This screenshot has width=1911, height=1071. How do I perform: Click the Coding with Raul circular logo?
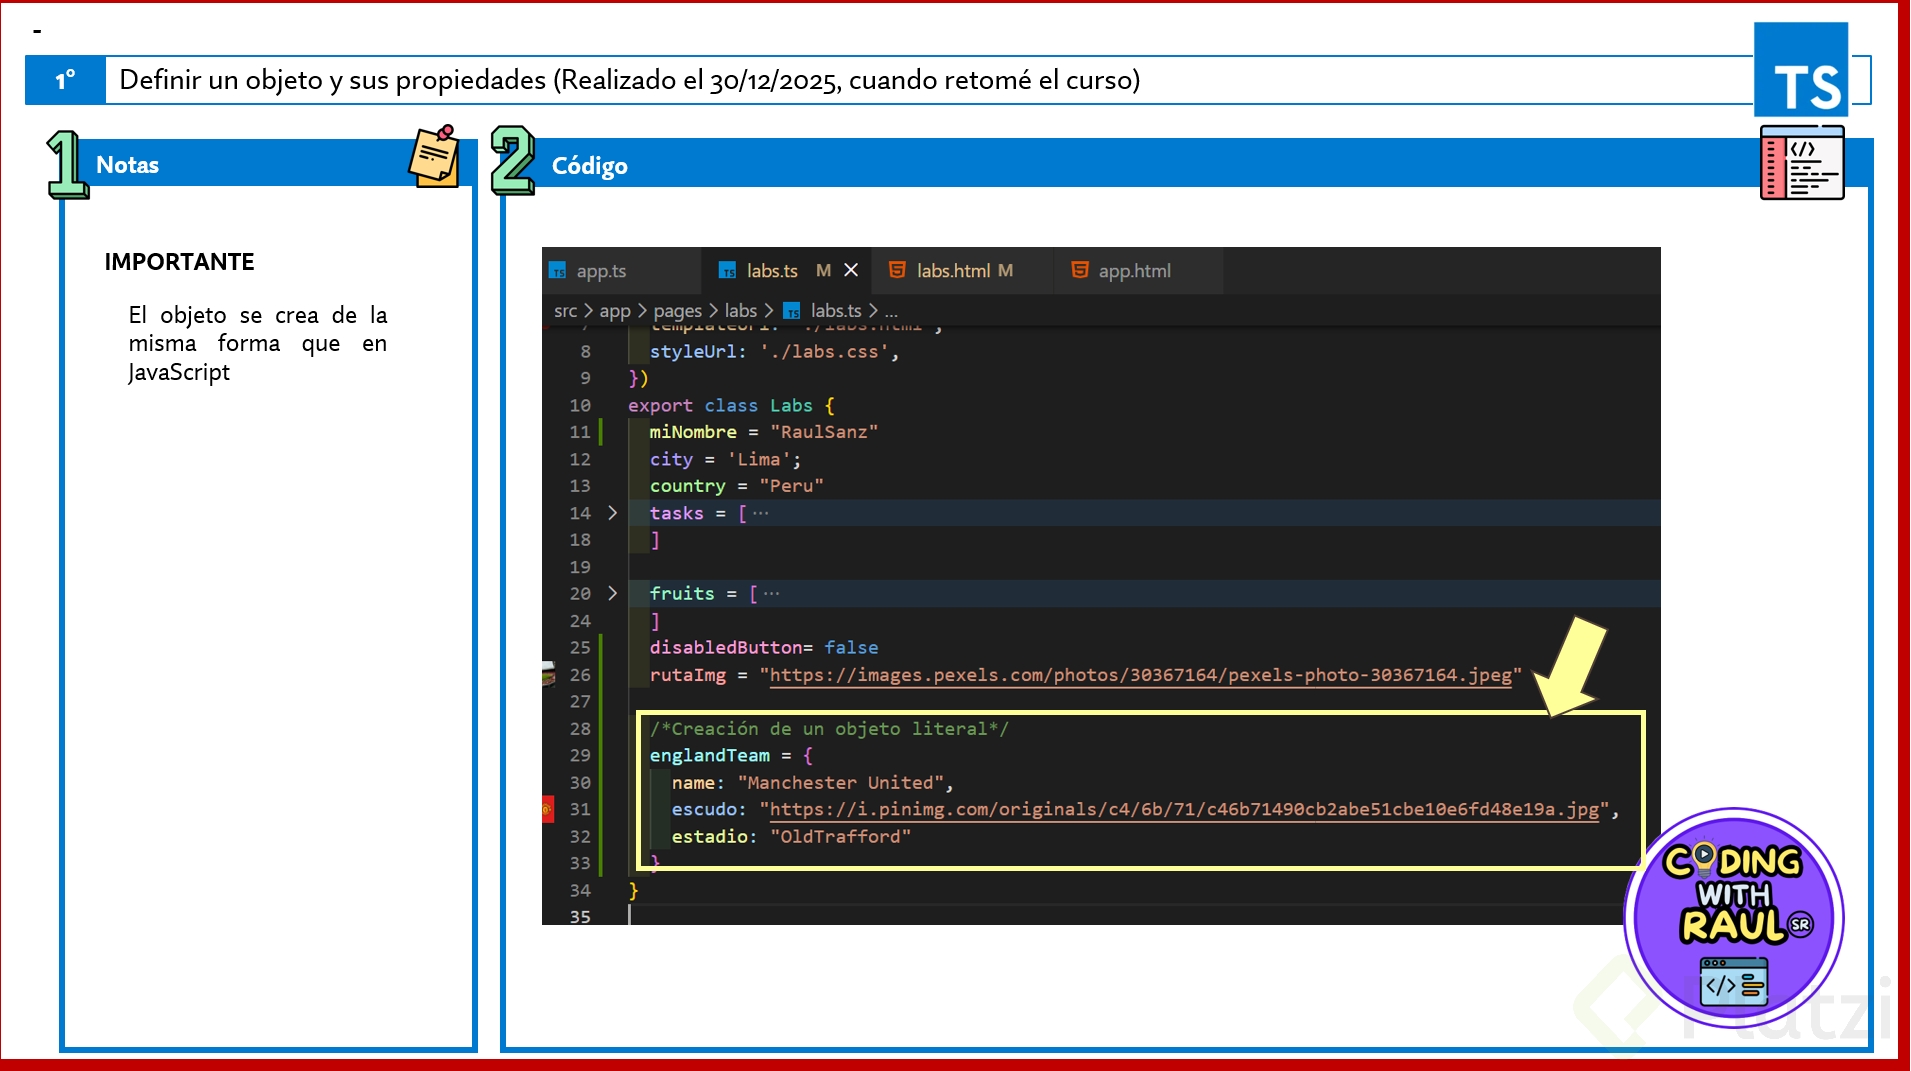click(x=1734, y=916)
